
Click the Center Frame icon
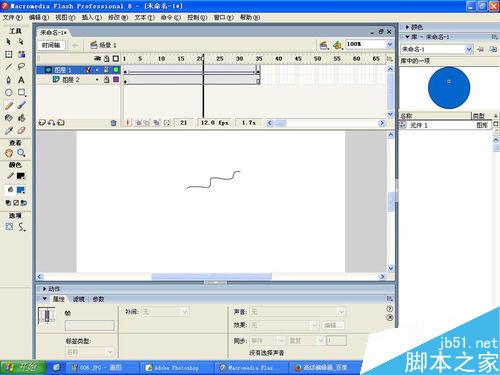[128, 123]
